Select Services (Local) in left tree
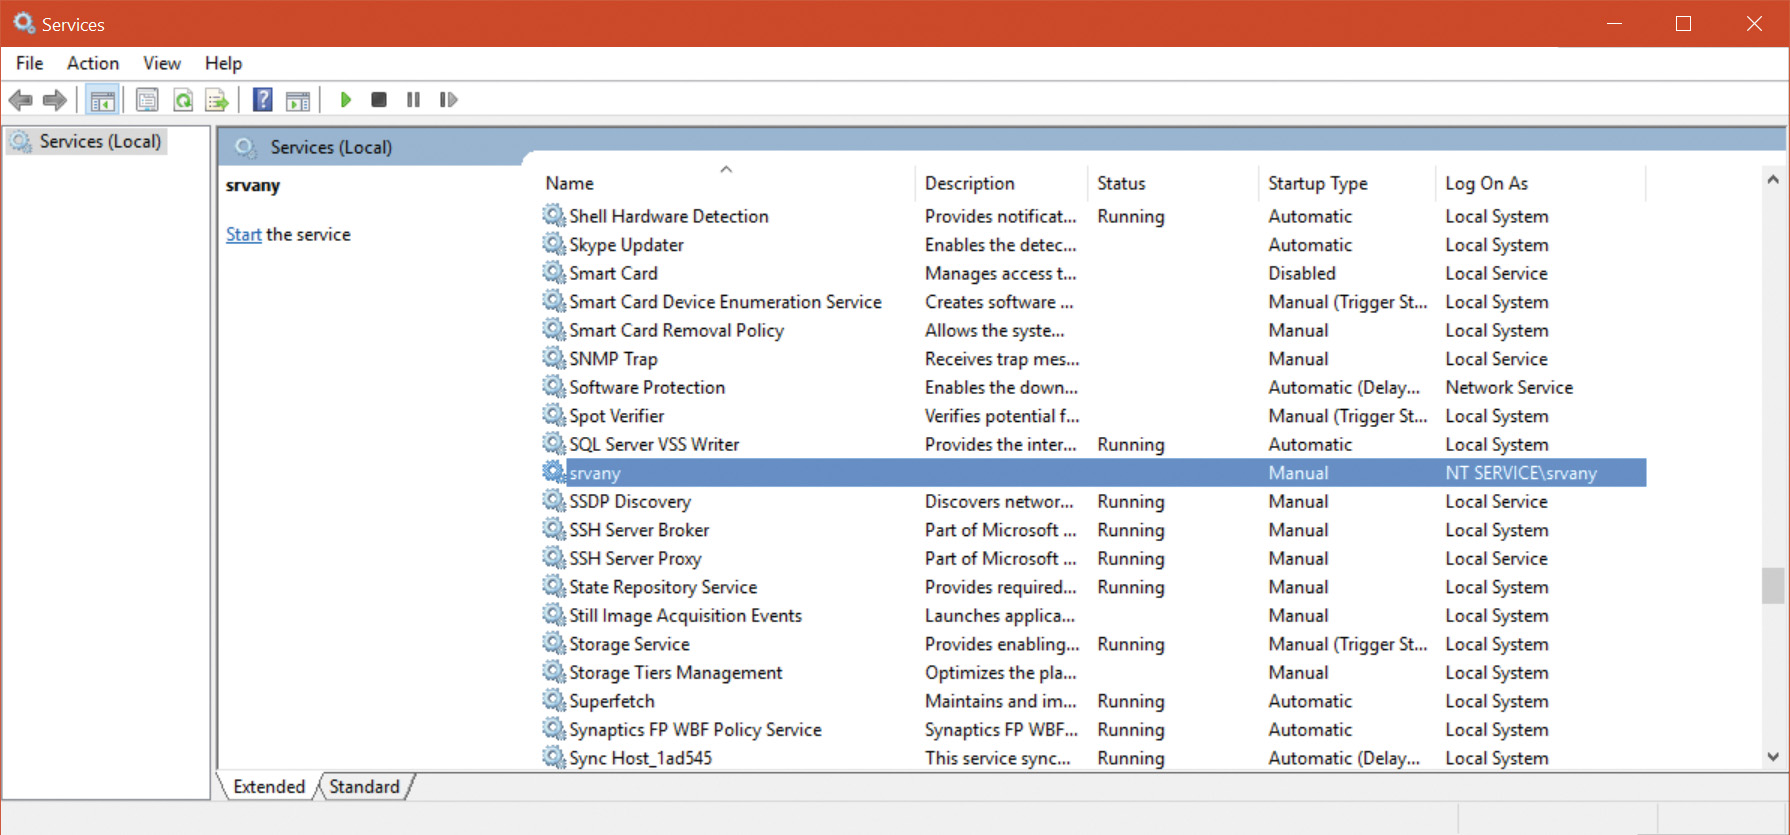 coord(99,142)
